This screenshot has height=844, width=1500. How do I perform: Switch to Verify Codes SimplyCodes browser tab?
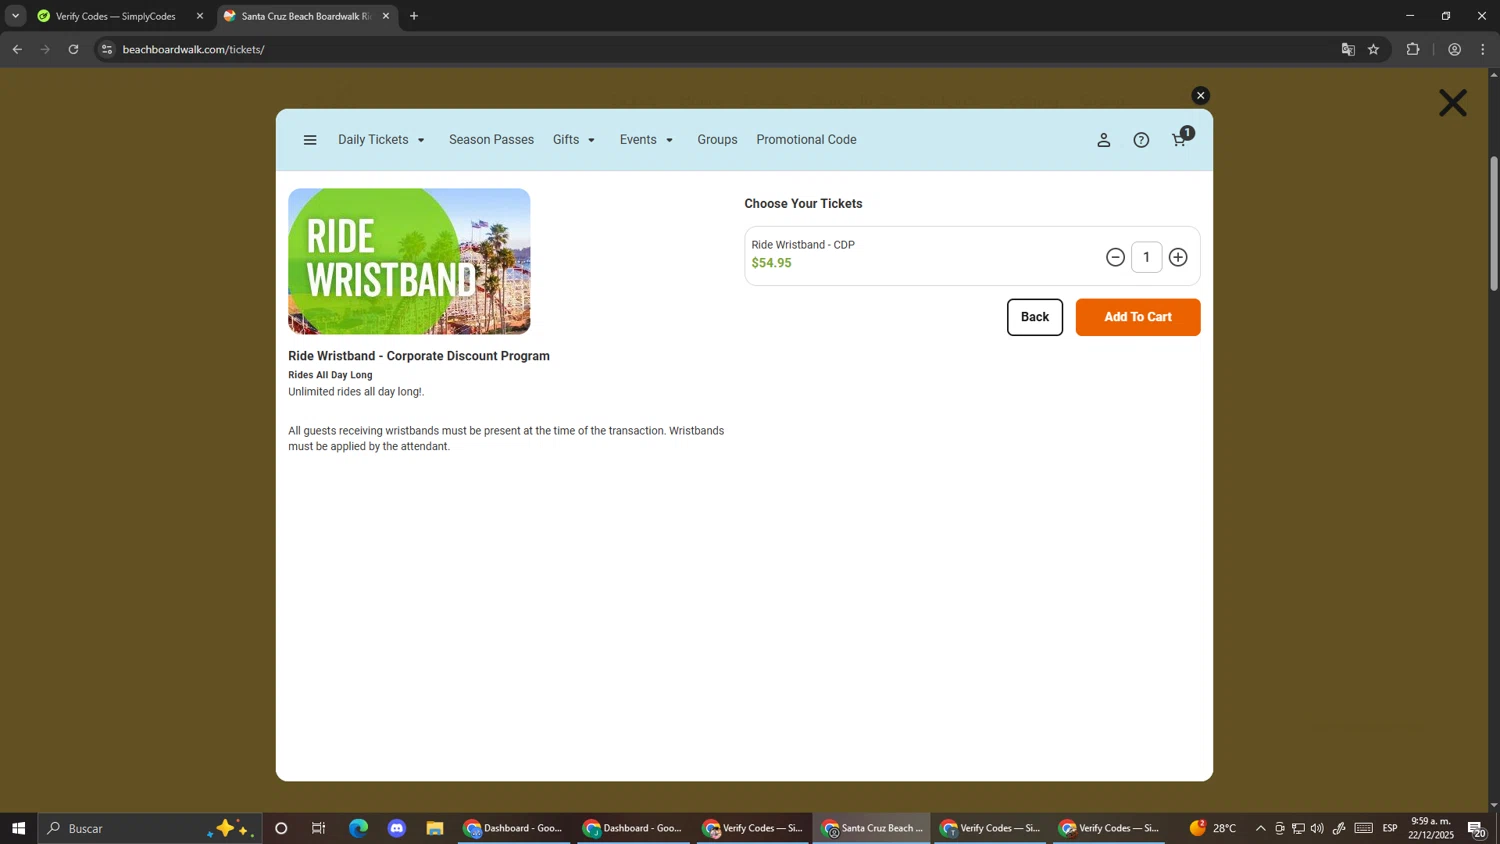pyautogui.click(x=116, y=16)
